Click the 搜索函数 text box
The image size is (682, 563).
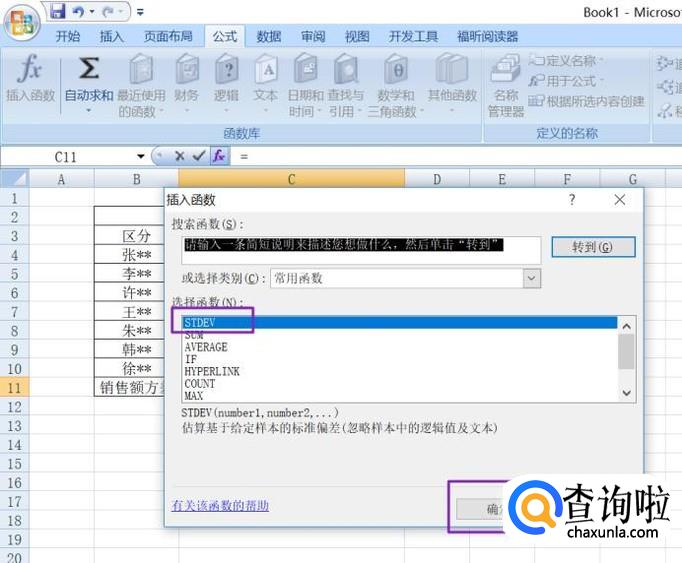pyautogui.click(x=361, y=250)
